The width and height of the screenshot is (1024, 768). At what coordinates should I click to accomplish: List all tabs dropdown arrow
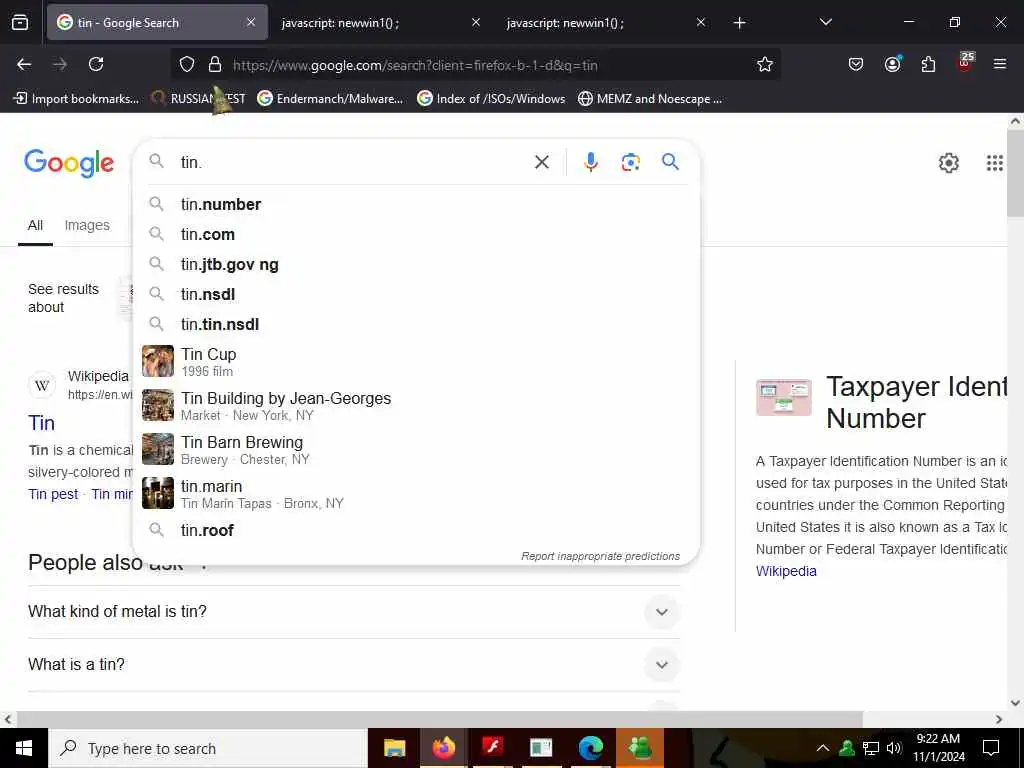(825, 23)
